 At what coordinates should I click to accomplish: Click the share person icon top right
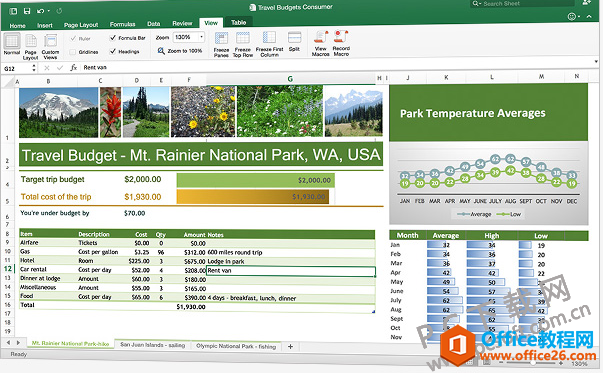pos(586,3)
